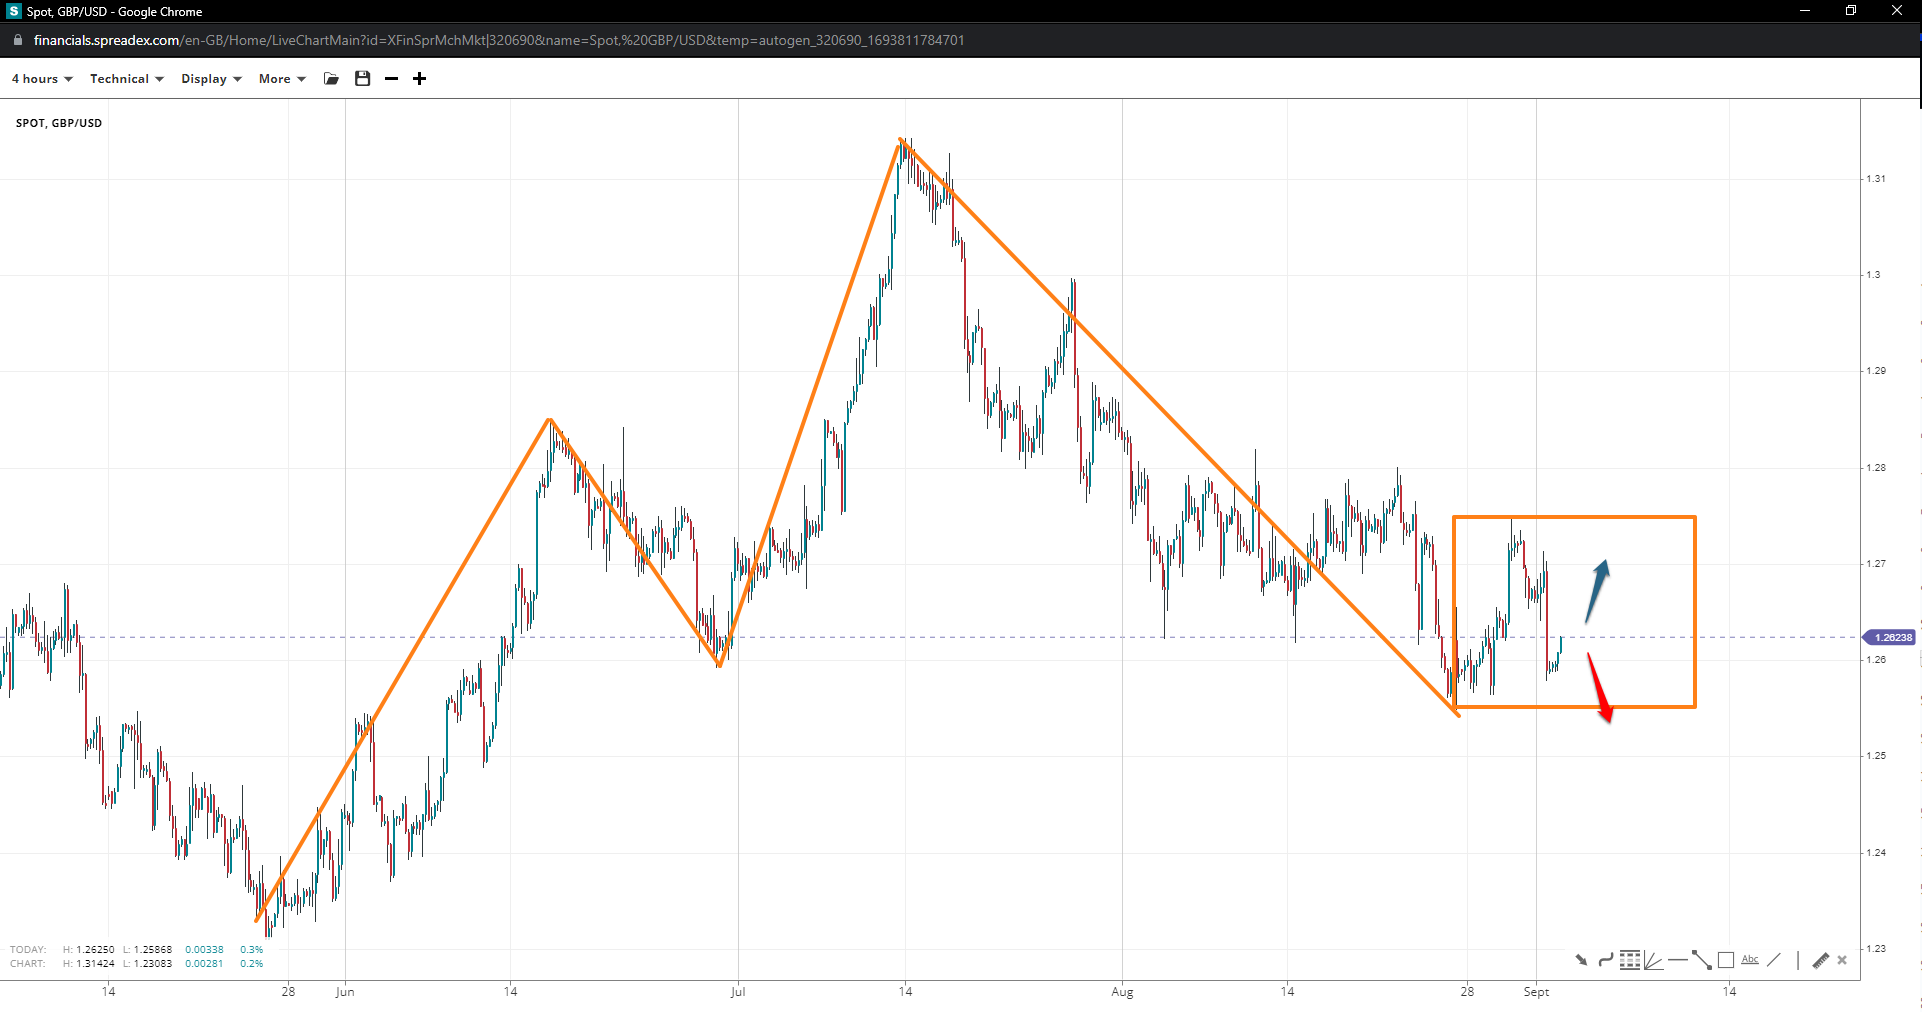Close the drawing tools bar
The height and width of the screenshot is (1012, 1922).
point(1842,960)
